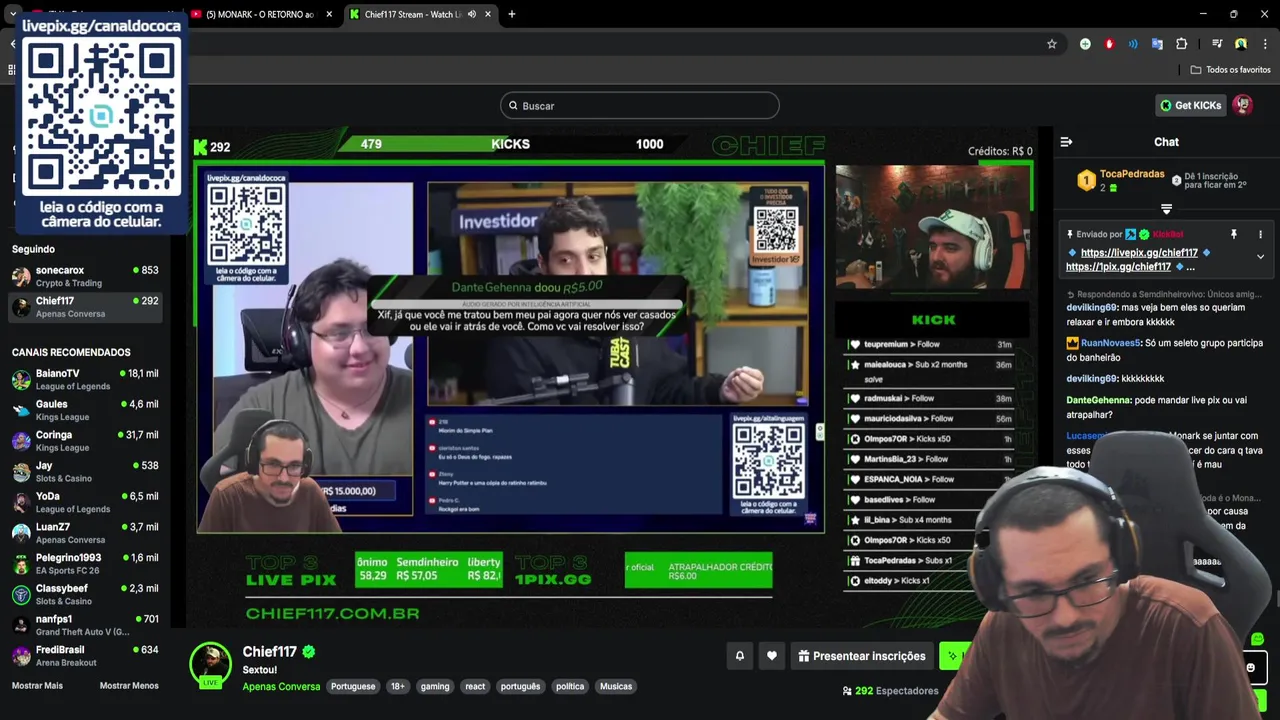1280x720 pixels.
Task: Select the gaming stream tag
Action: [x=435, y=687]
